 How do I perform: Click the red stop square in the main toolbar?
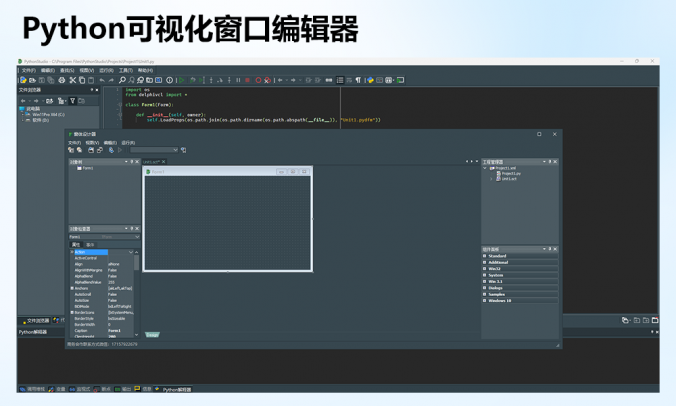point(247,80)
